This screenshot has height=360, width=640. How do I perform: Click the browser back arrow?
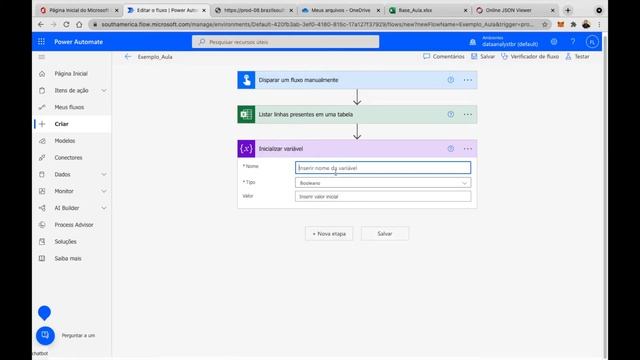[x=41, y=24]
